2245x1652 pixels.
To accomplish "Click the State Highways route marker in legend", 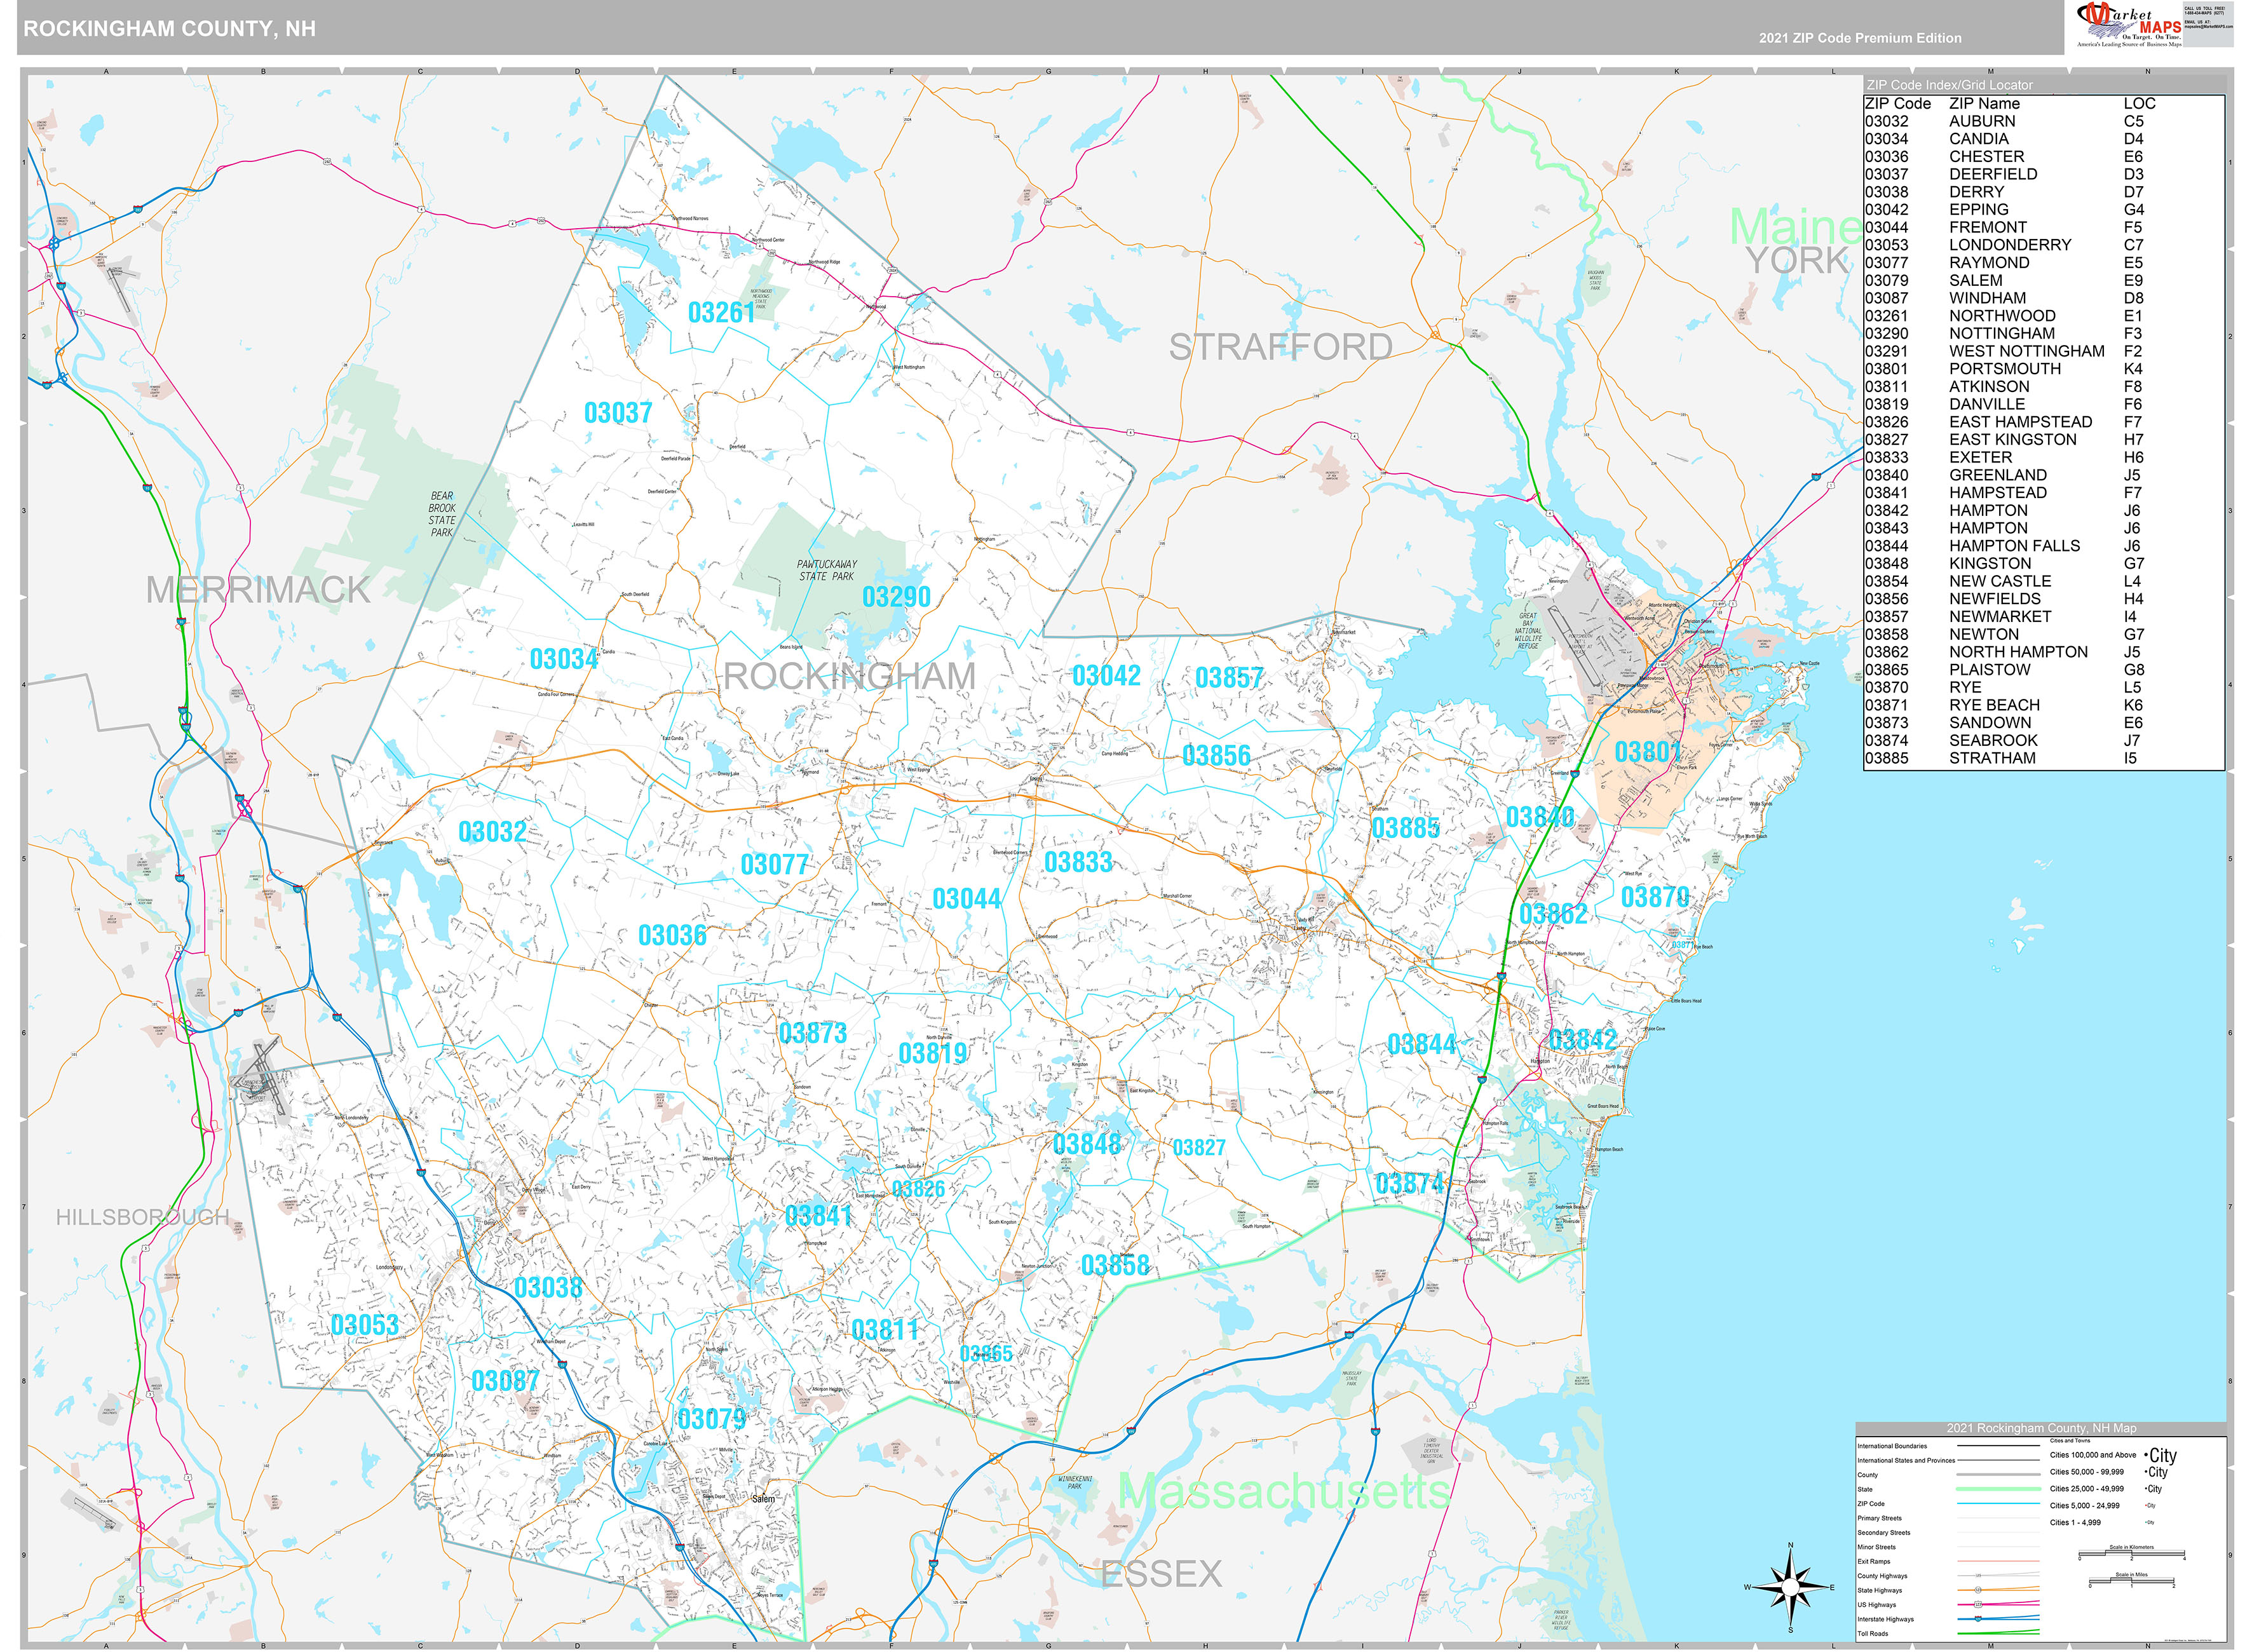I will coord(1978,1590).
